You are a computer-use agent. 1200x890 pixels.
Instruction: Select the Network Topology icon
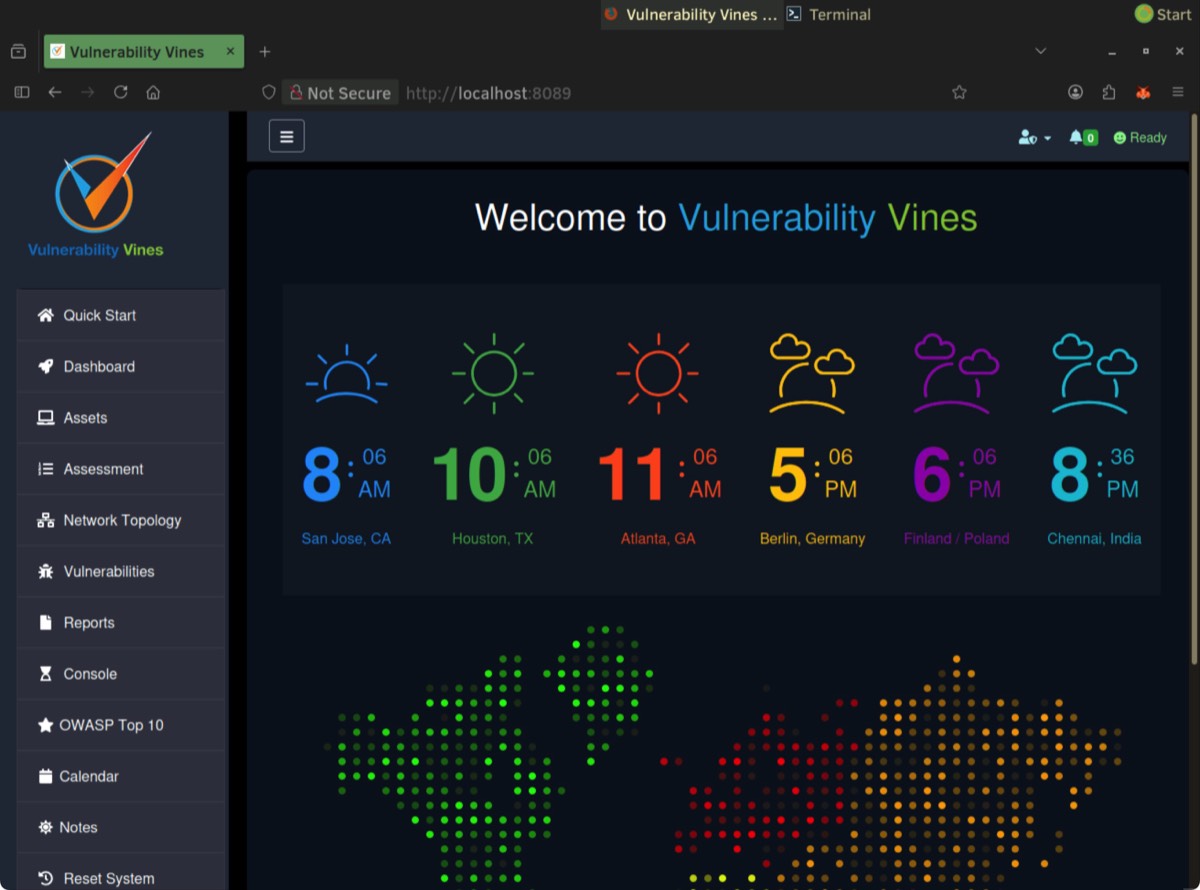pos(45,520)
